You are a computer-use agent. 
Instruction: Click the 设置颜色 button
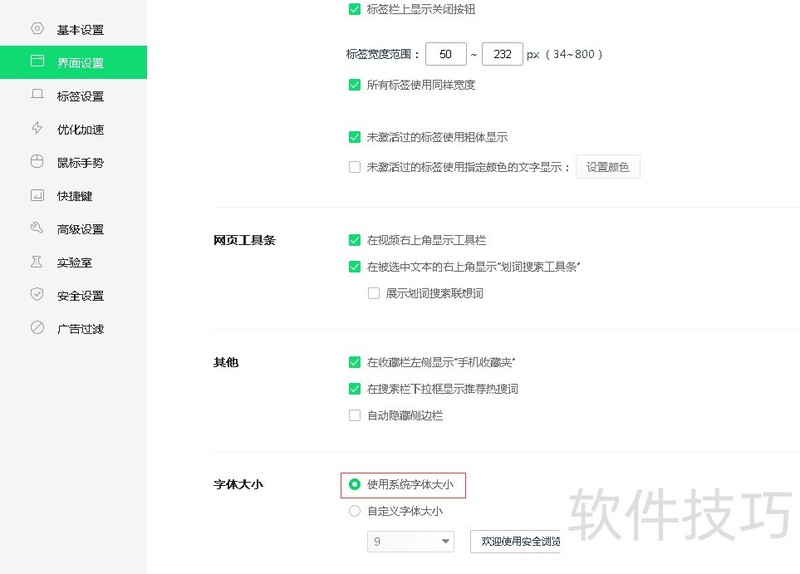click(x=607, y=167)
